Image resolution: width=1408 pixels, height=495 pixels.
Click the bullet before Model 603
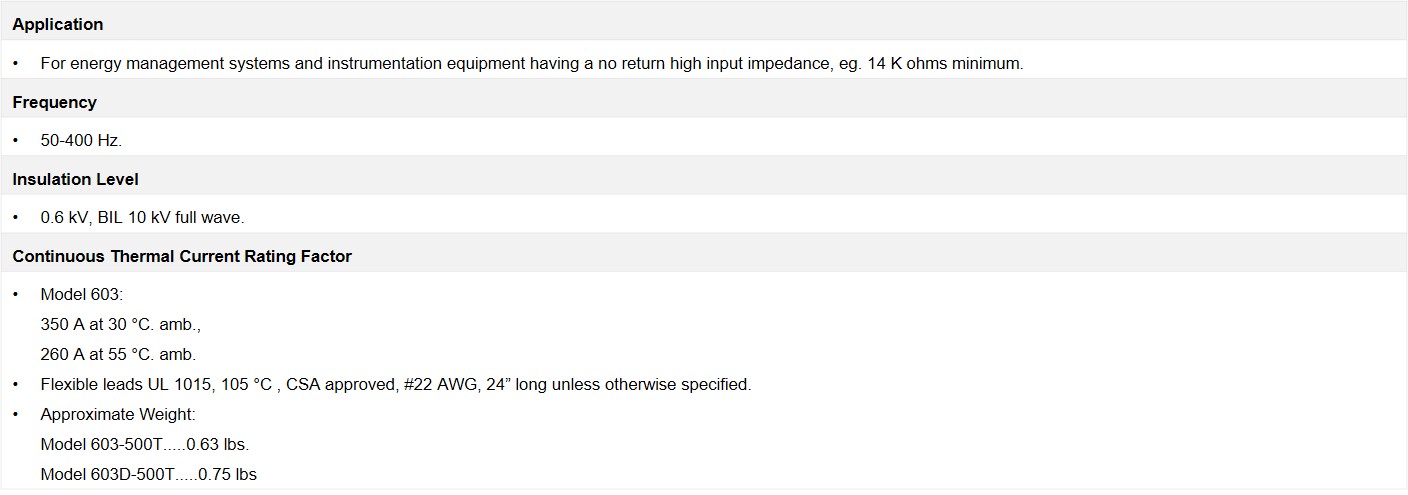(16, 296)
